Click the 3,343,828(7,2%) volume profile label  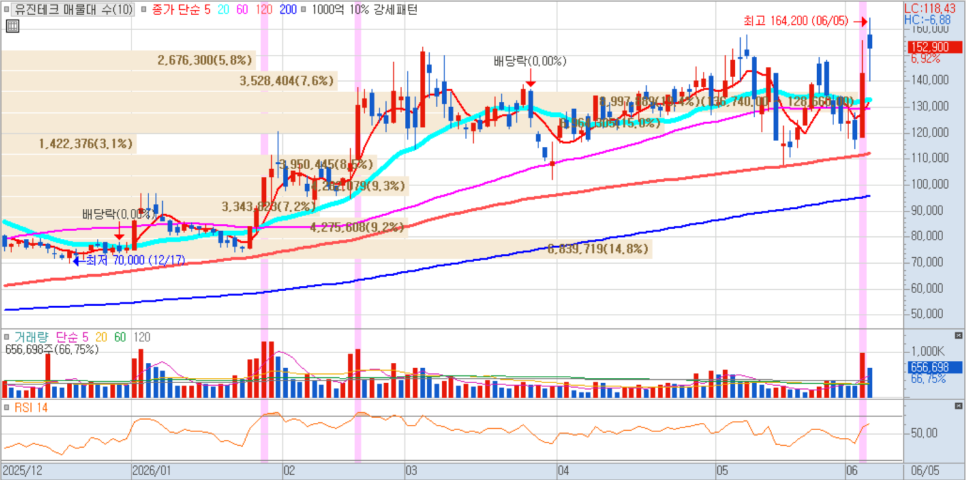pyautogui.click(x=269, y=206)
